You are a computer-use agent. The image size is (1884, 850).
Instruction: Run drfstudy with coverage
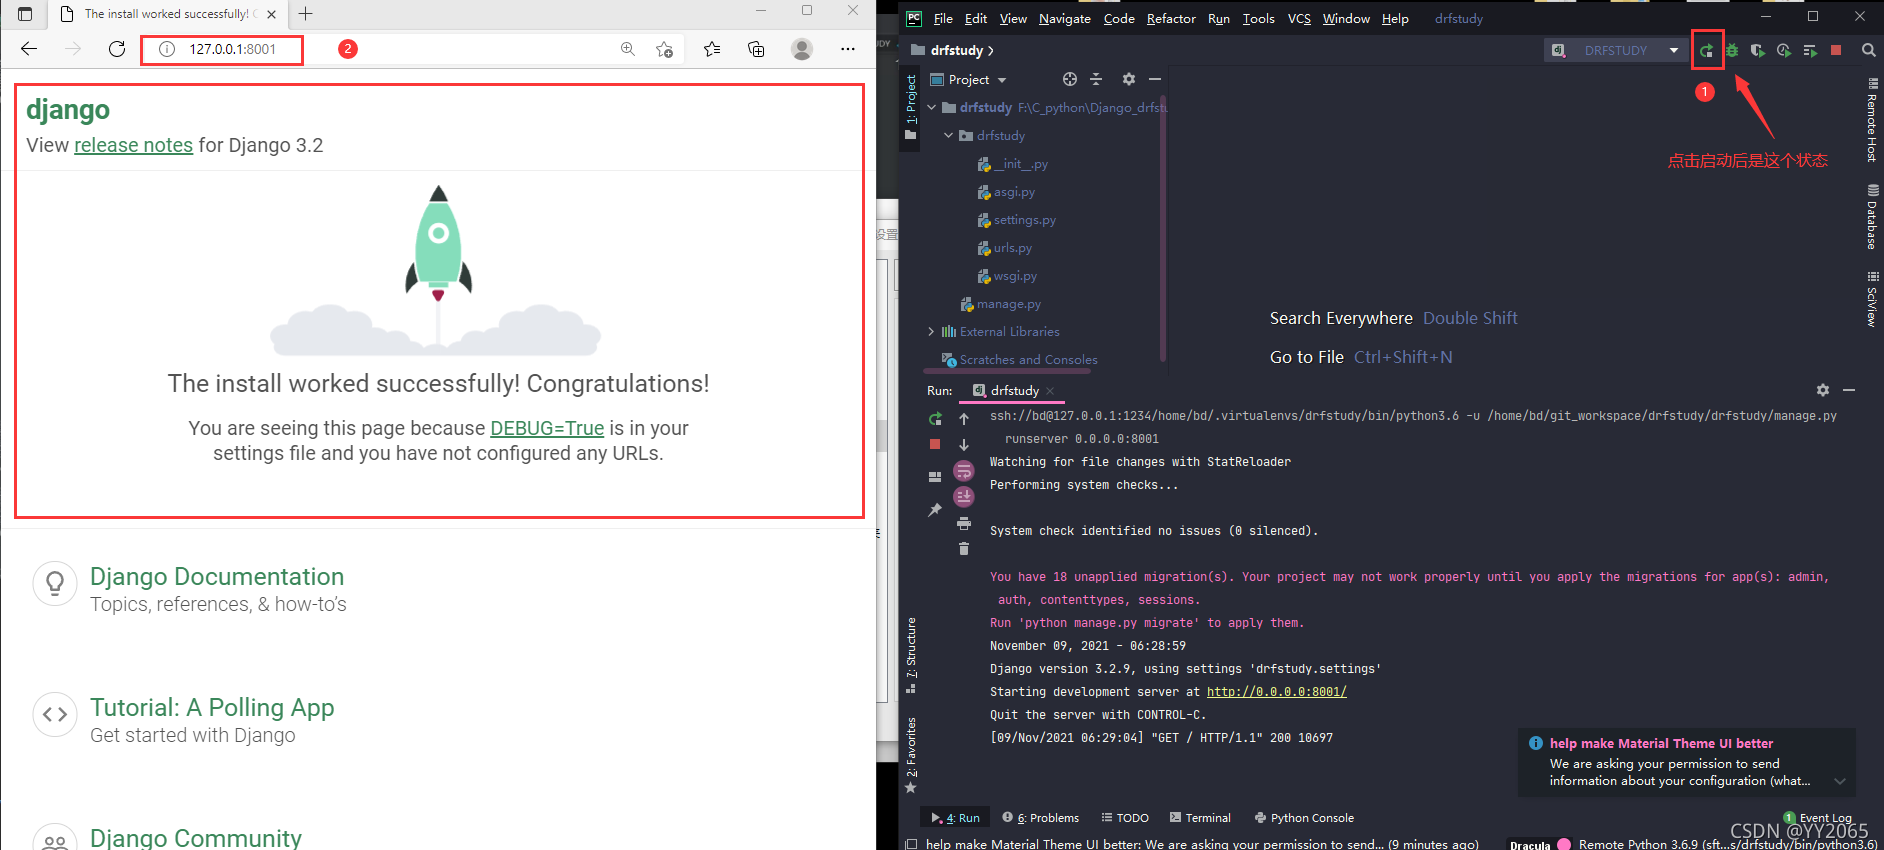pos(1758,50)
